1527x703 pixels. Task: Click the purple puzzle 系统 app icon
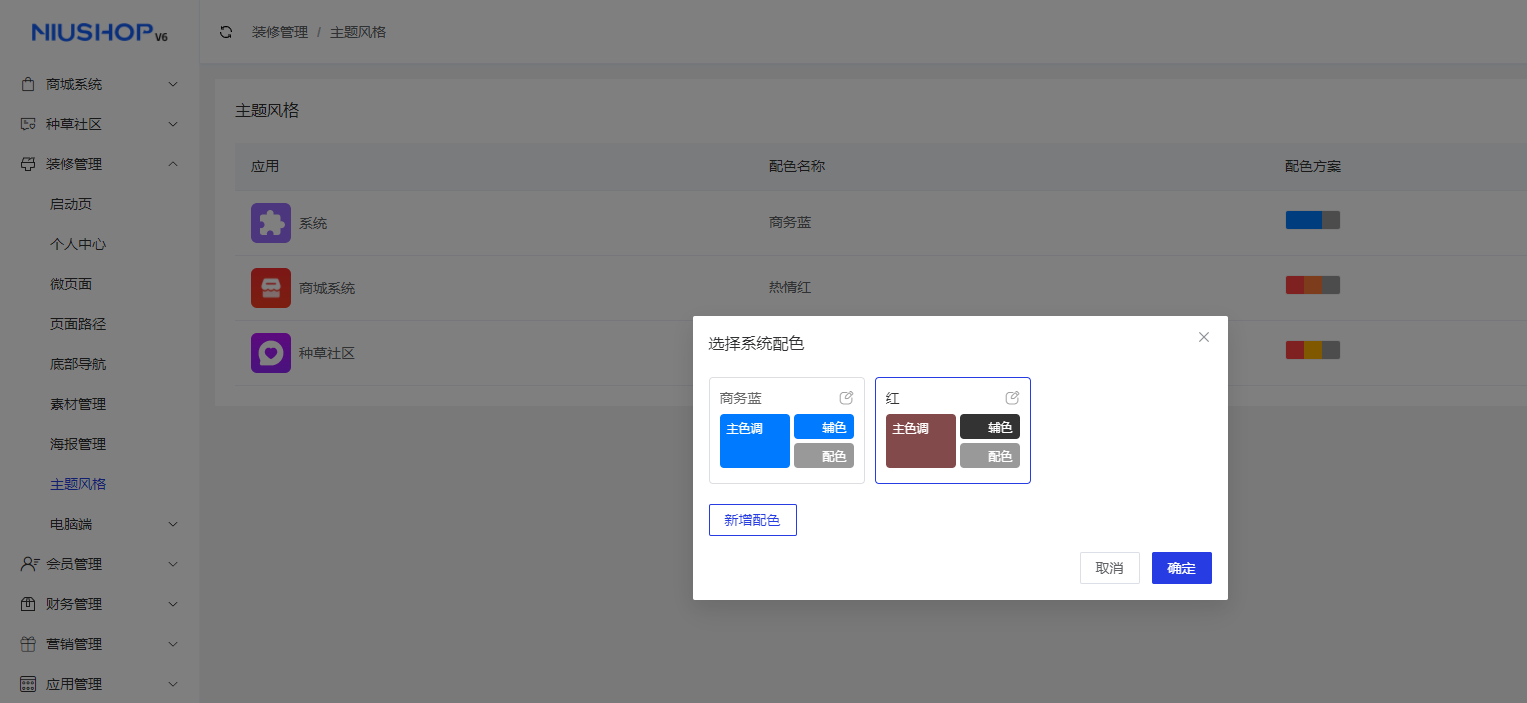[x=271, y=223]
